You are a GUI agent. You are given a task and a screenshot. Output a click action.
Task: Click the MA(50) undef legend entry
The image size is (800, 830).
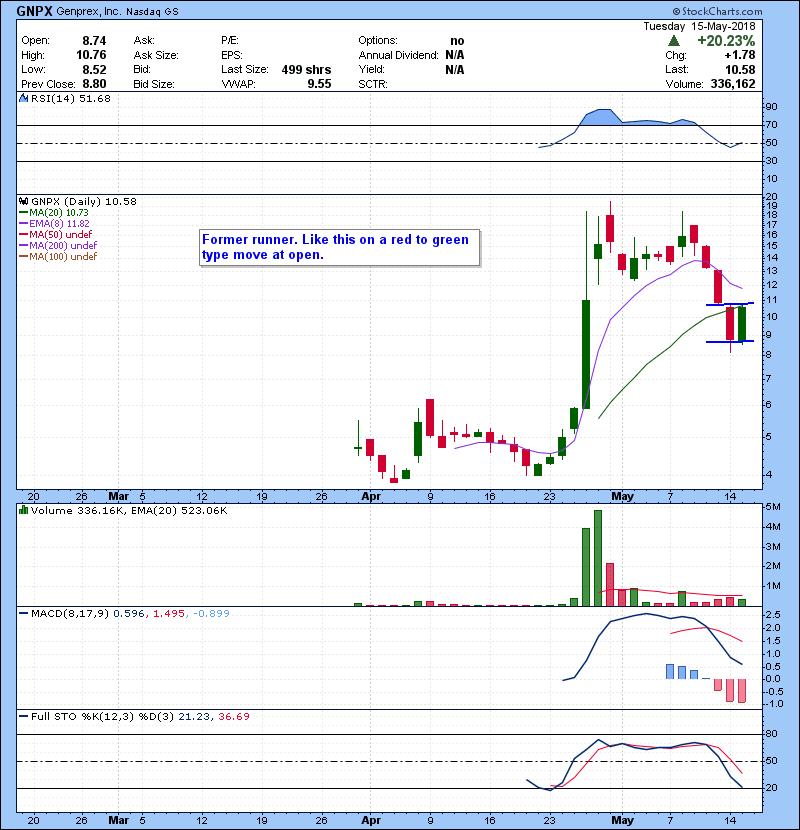pos(55,234)
